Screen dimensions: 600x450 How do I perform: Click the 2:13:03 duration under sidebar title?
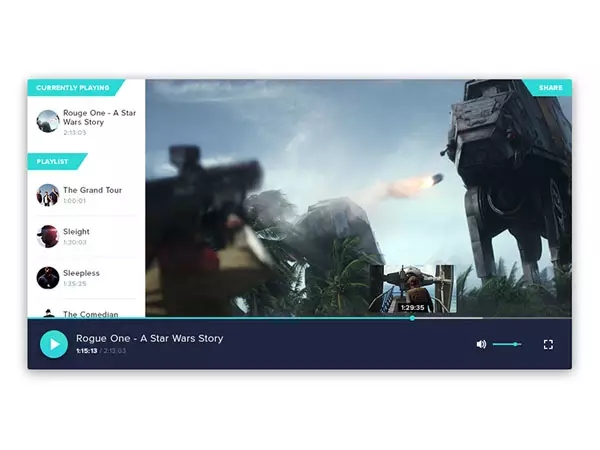pos(75,133)
